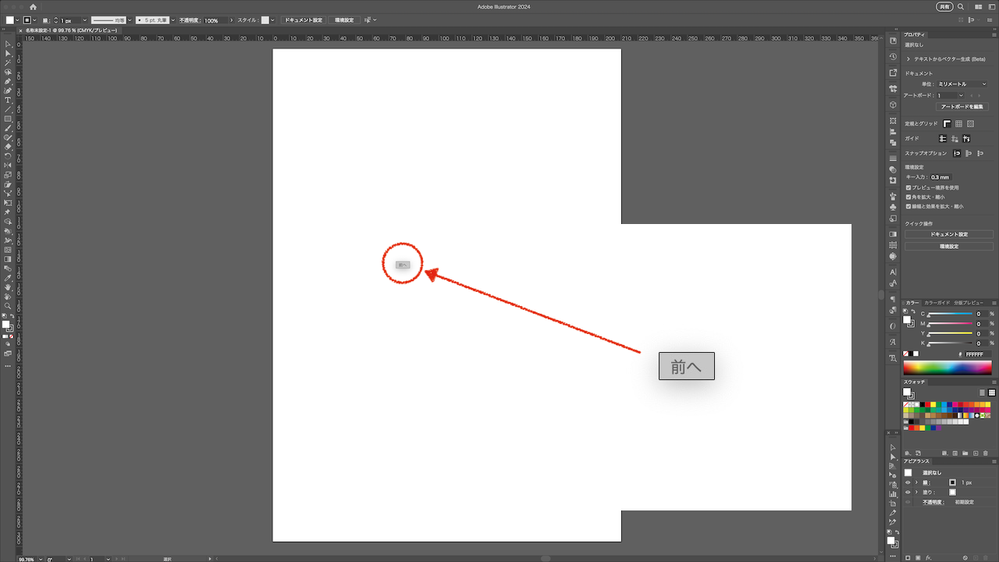Click the delete swatch trash icon
The height and width of the screenshot is (562, 999).
tap(986, 453)
